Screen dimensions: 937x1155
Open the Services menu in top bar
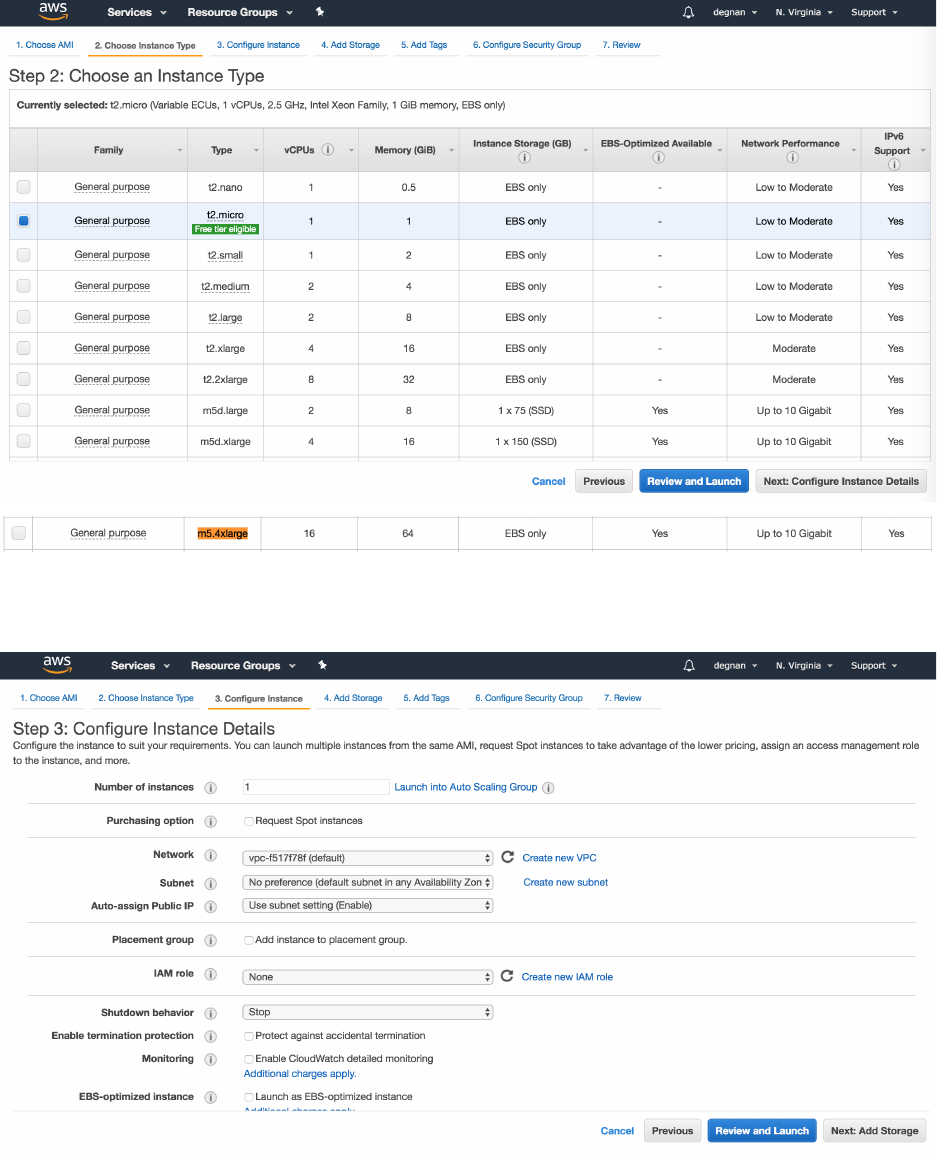pyautogui.click(x=137, y=12)
